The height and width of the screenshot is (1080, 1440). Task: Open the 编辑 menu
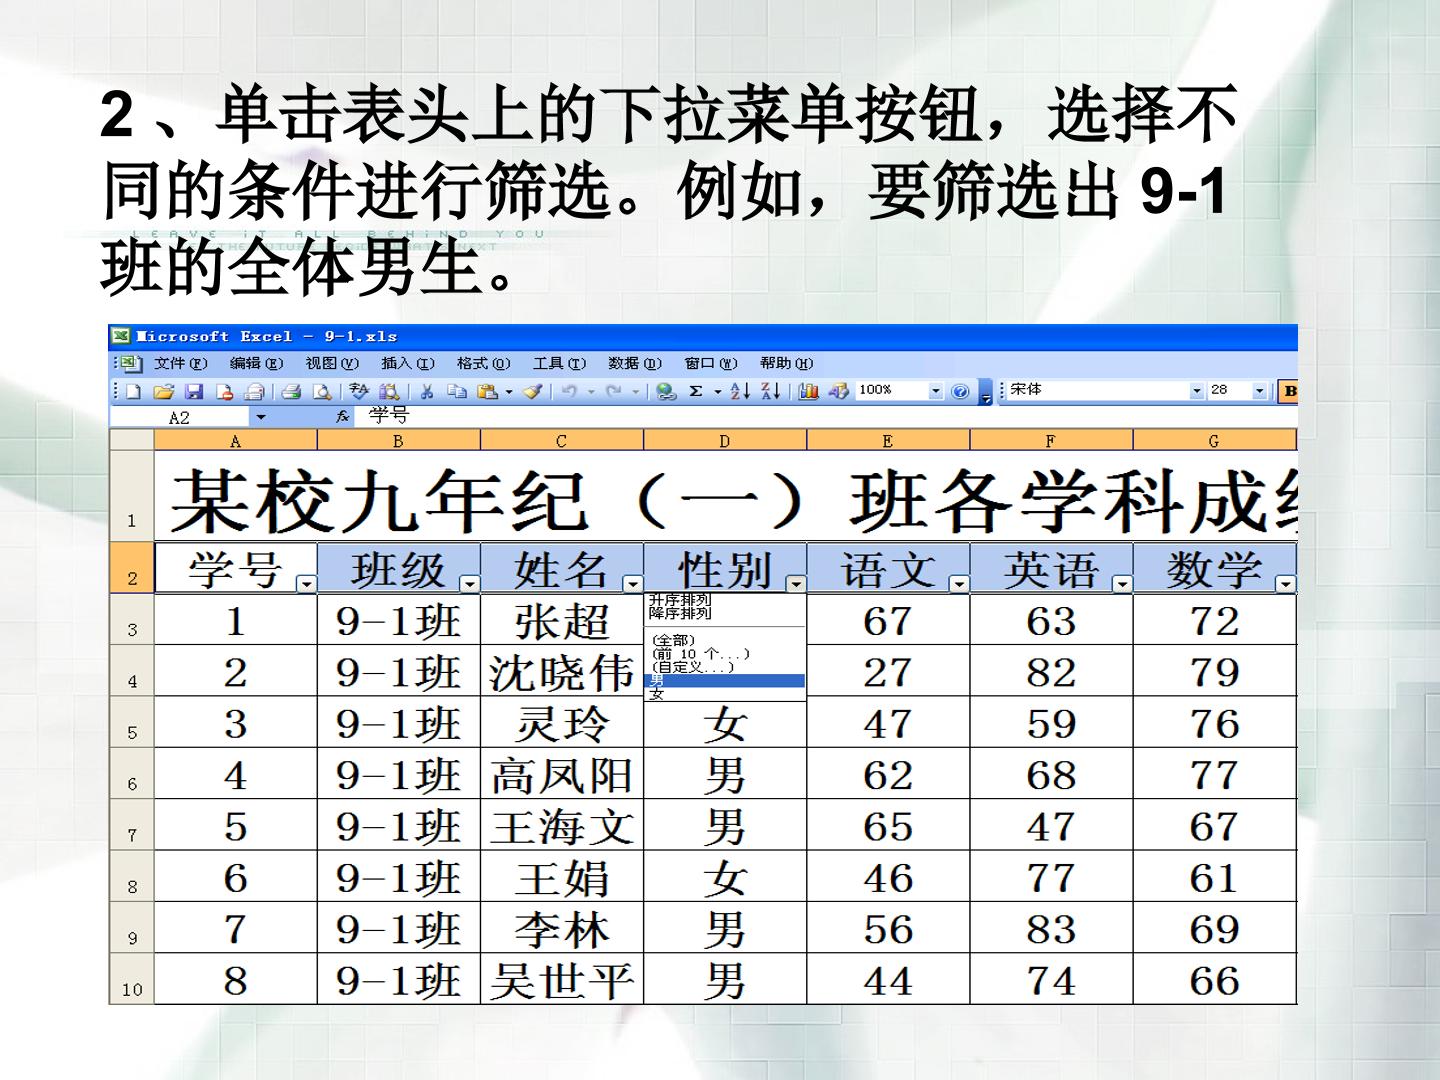click(256, 363)
